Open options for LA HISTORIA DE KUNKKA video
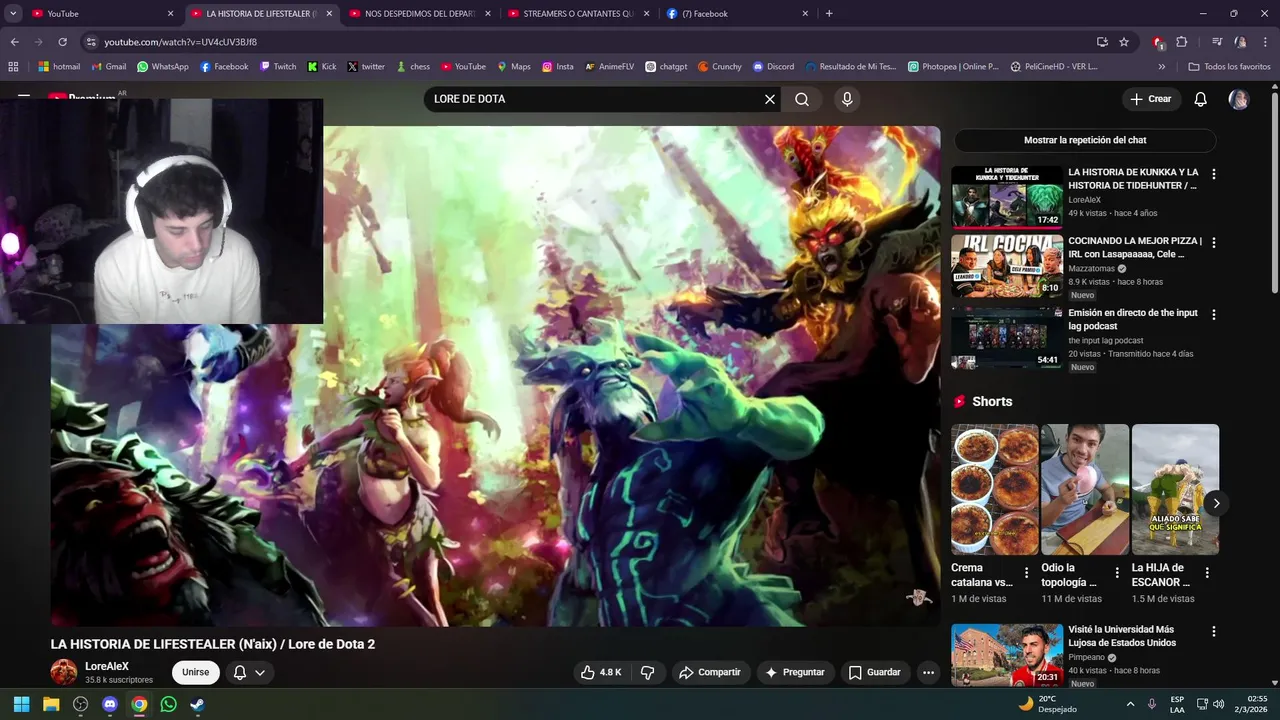The width and height of the screenshot is (1280, 720). 1214,174
